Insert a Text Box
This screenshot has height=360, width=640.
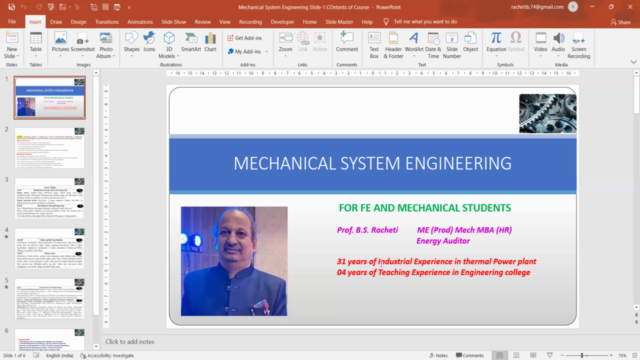point(374,45)
